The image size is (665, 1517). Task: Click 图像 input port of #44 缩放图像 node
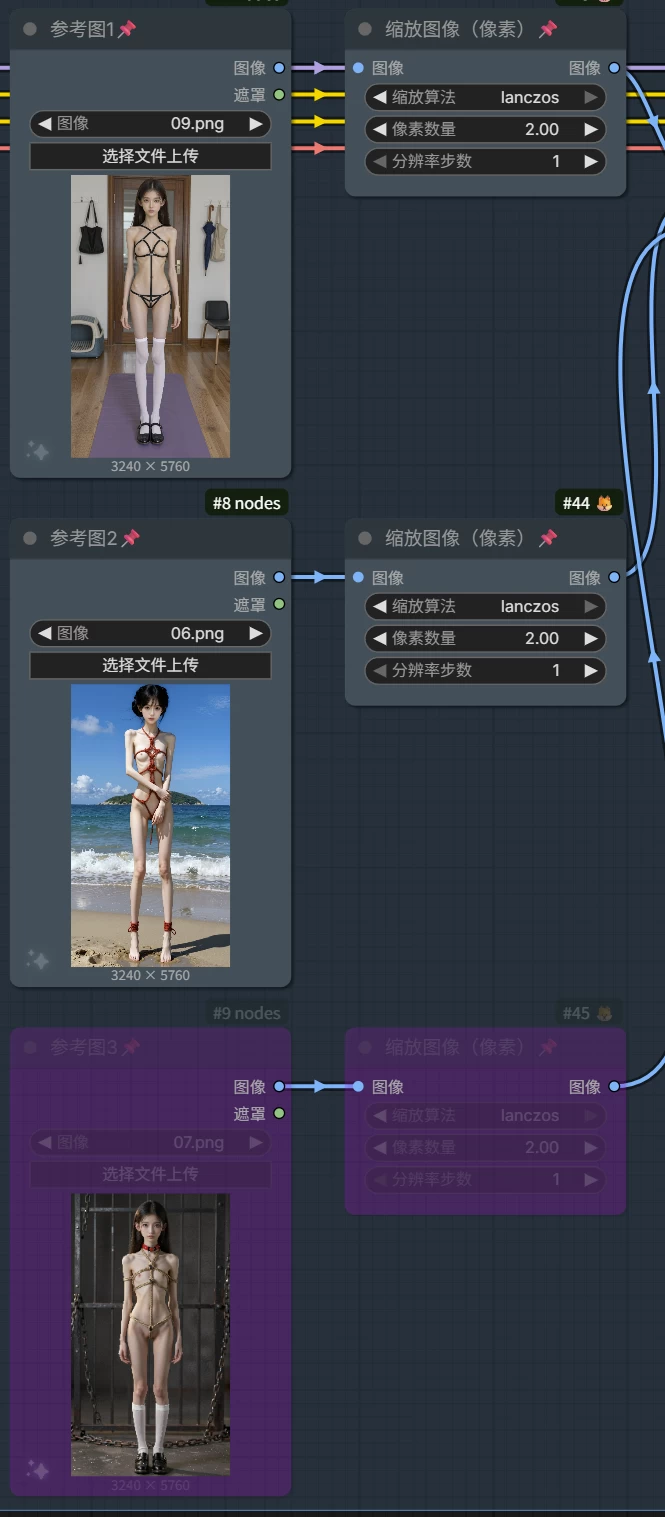click(358, 577)
